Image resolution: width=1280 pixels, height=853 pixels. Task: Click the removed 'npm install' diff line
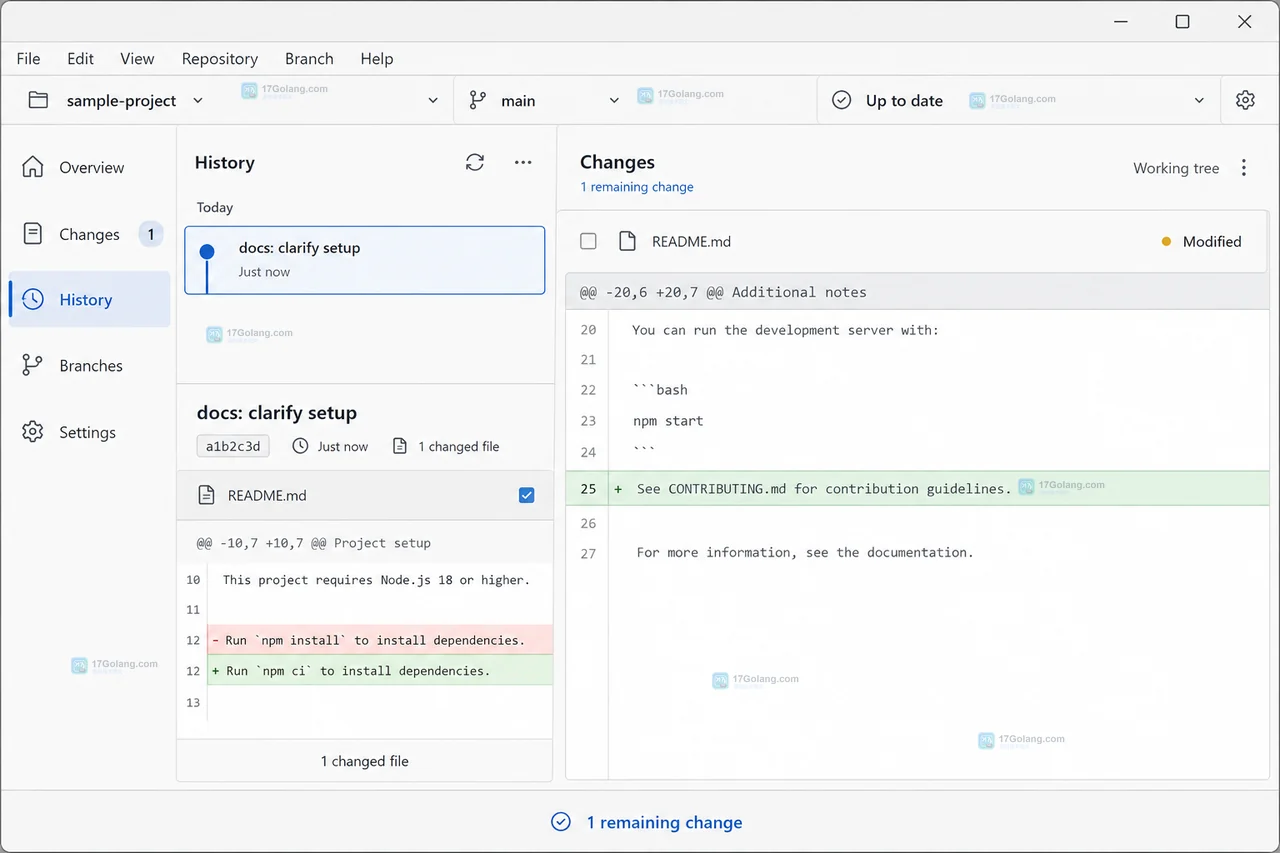pos(380,640)
